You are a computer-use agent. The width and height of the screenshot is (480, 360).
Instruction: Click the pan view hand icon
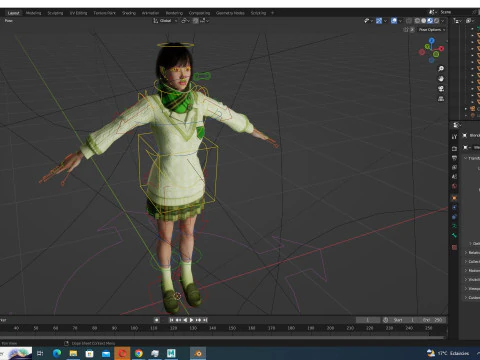click(441, 79)
